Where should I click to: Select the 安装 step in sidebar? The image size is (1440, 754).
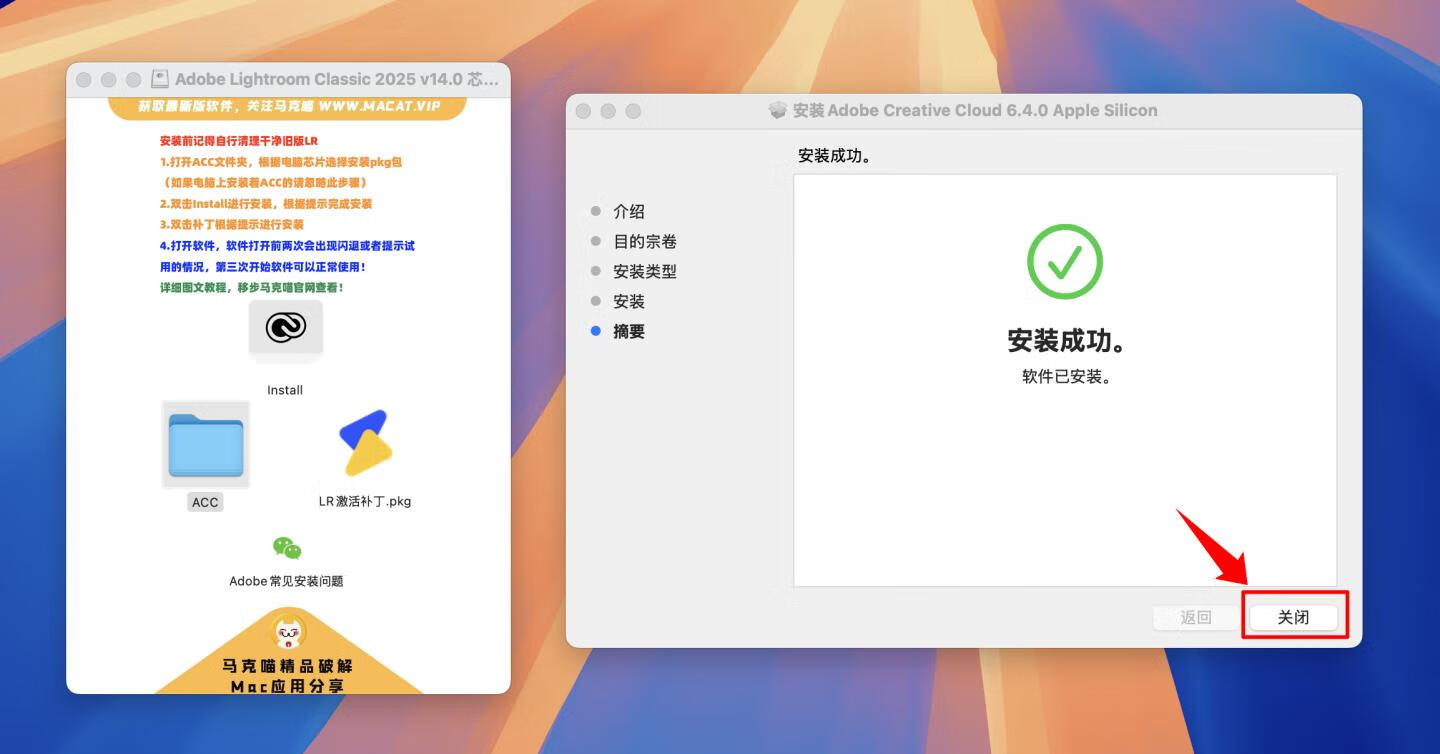629,302
